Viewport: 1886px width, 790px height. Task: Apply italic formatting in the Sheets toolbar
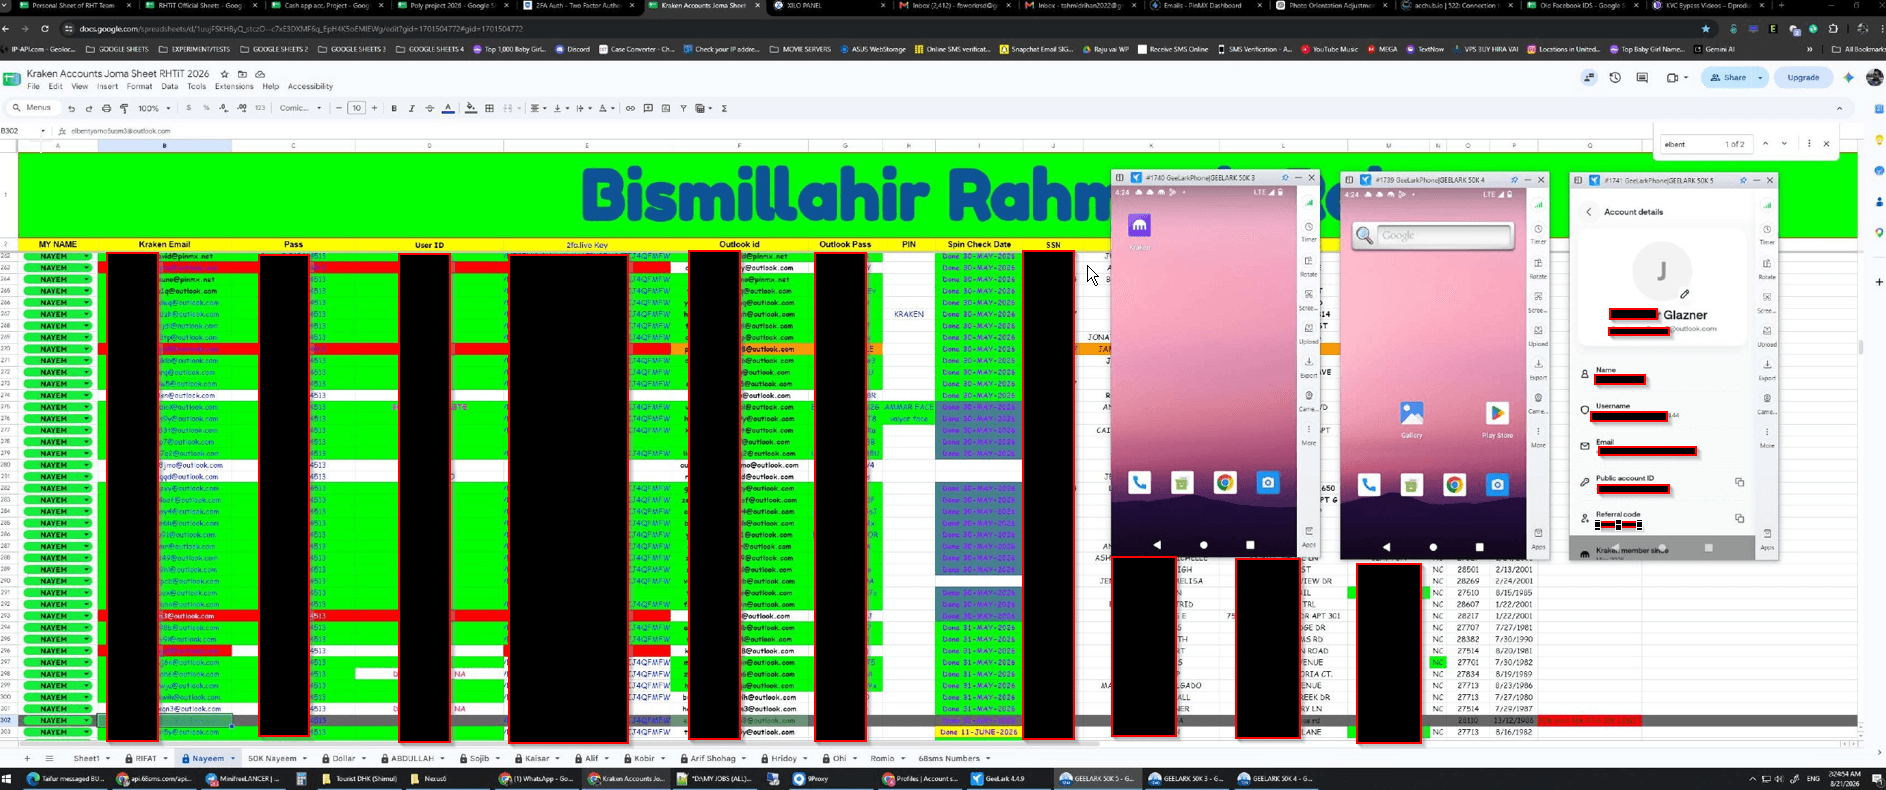(411, 108)
